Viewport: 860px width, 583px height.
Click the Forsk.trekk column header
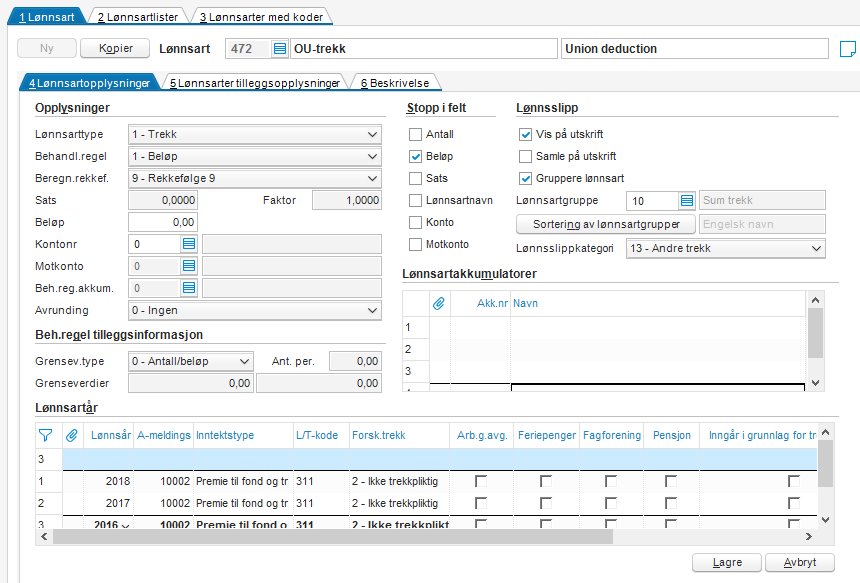tap(399, 435)
